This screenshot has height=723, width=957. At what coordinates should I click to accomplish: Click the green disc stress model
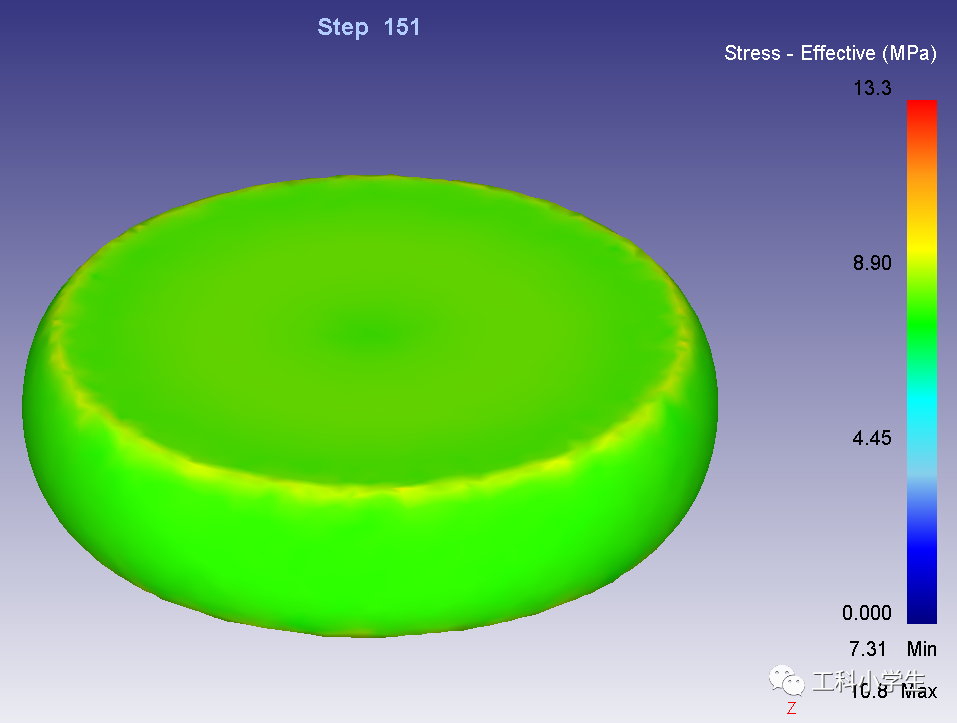[370, 406]
